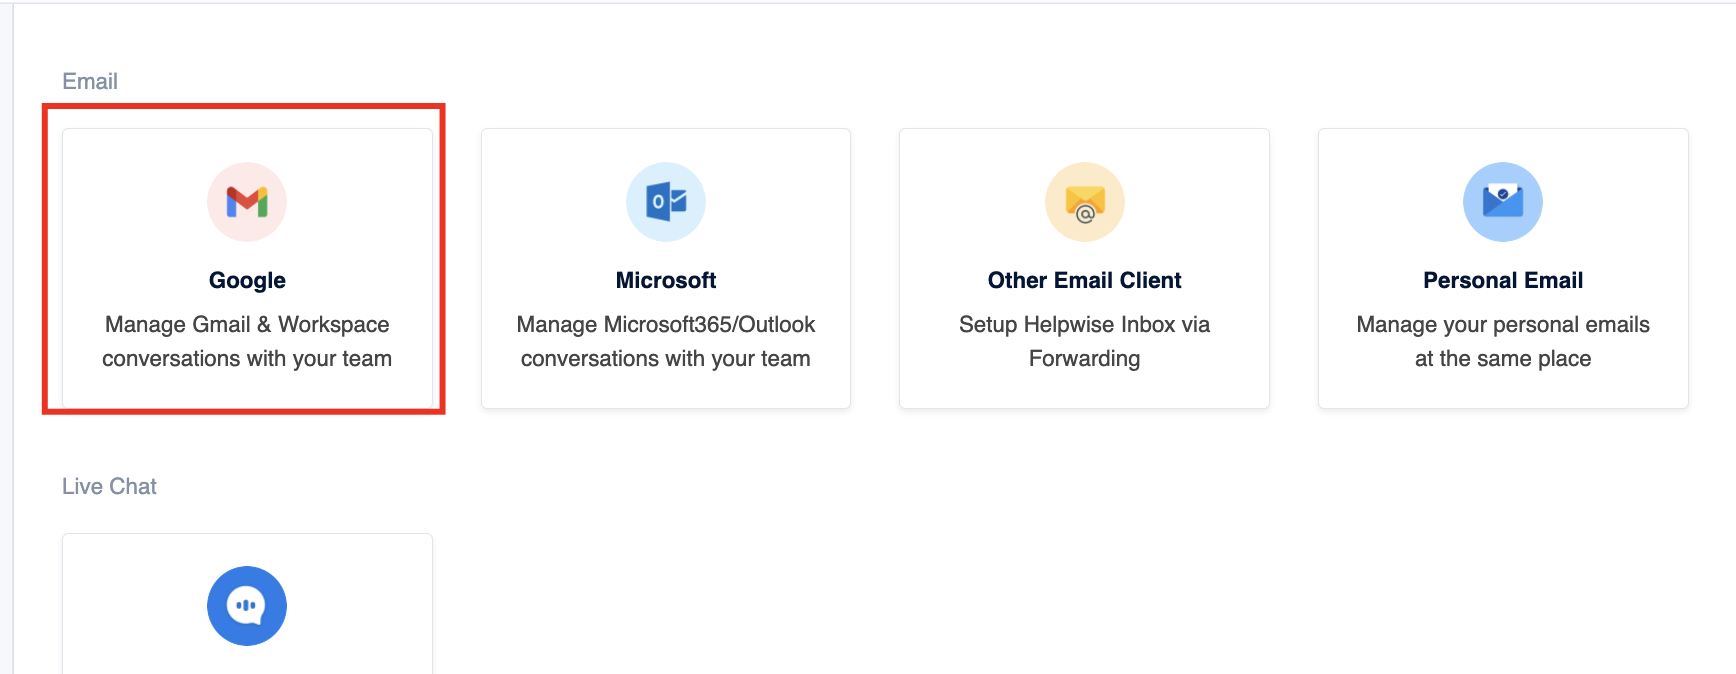Viewport: 1736px width, 674px height.
Task: Click the Live Chat speech bubble icon
Action: (247, 606)
